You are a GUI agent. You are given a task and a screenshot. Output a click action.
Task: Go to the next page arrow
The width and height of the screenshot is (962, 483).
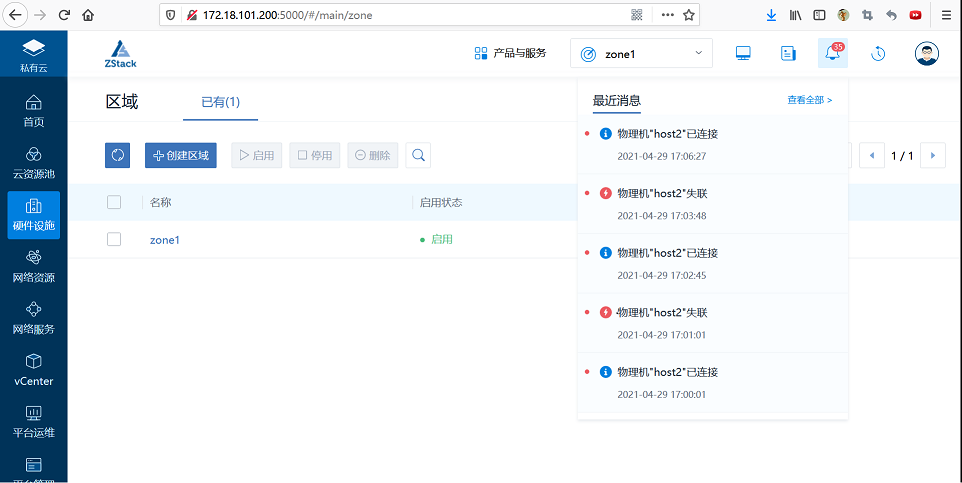coord(933,155)
